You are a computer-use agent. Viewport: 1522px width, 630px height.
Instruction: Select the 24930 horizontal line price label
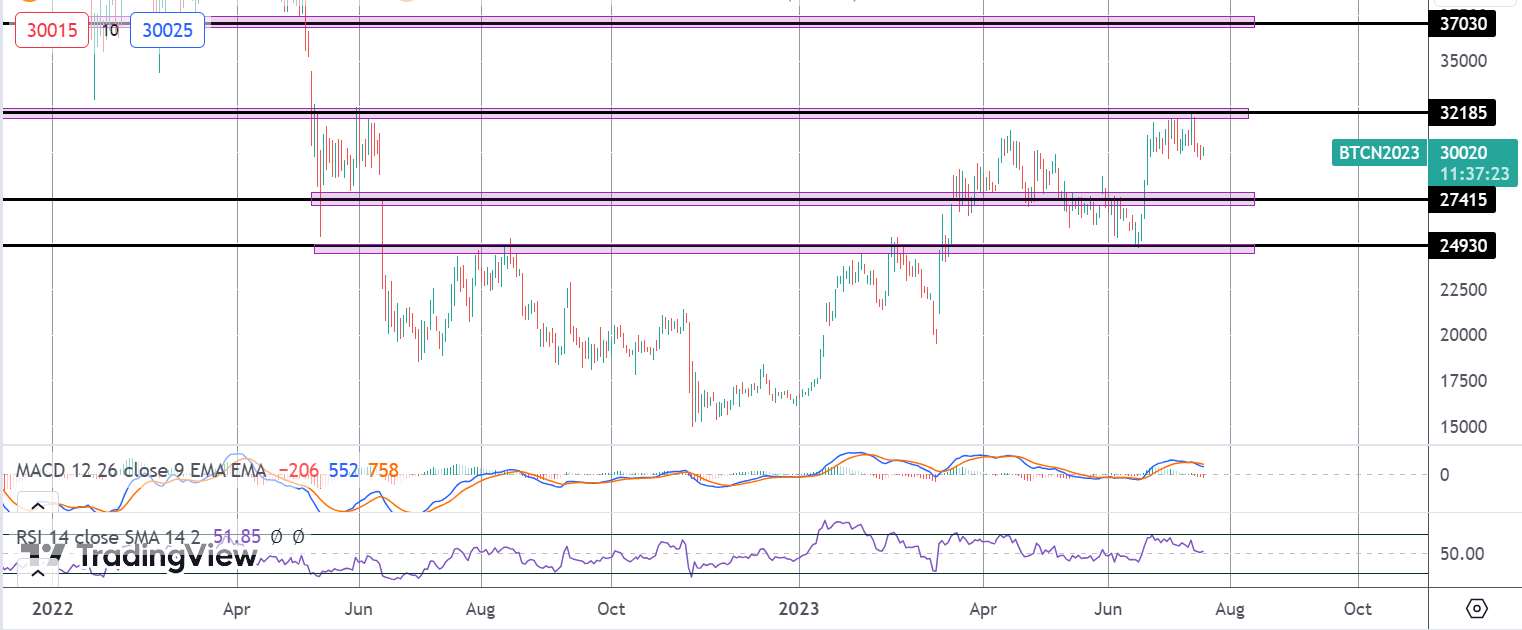click(x=1463, y=245)
